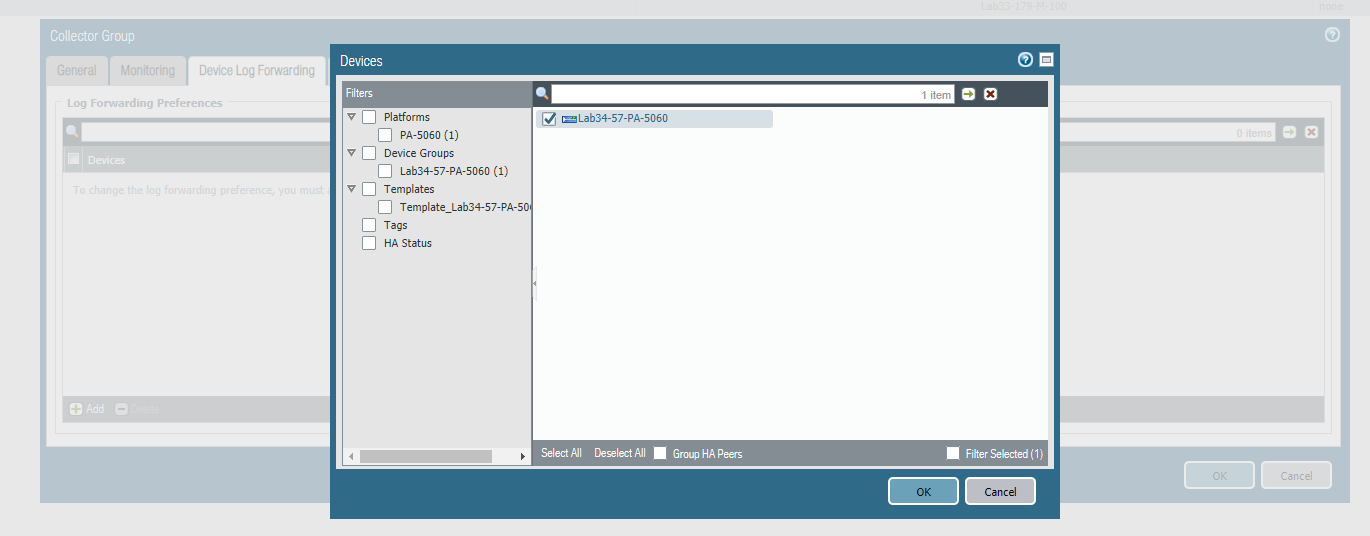
Task: Focus the Devices dialog search field
Action: [x=753, y=94]
